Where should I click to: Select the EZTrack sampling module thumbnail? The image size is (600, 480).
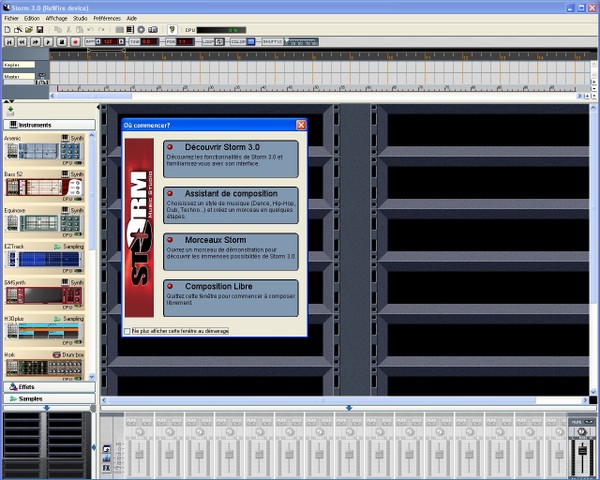click(x=44, y=260)
